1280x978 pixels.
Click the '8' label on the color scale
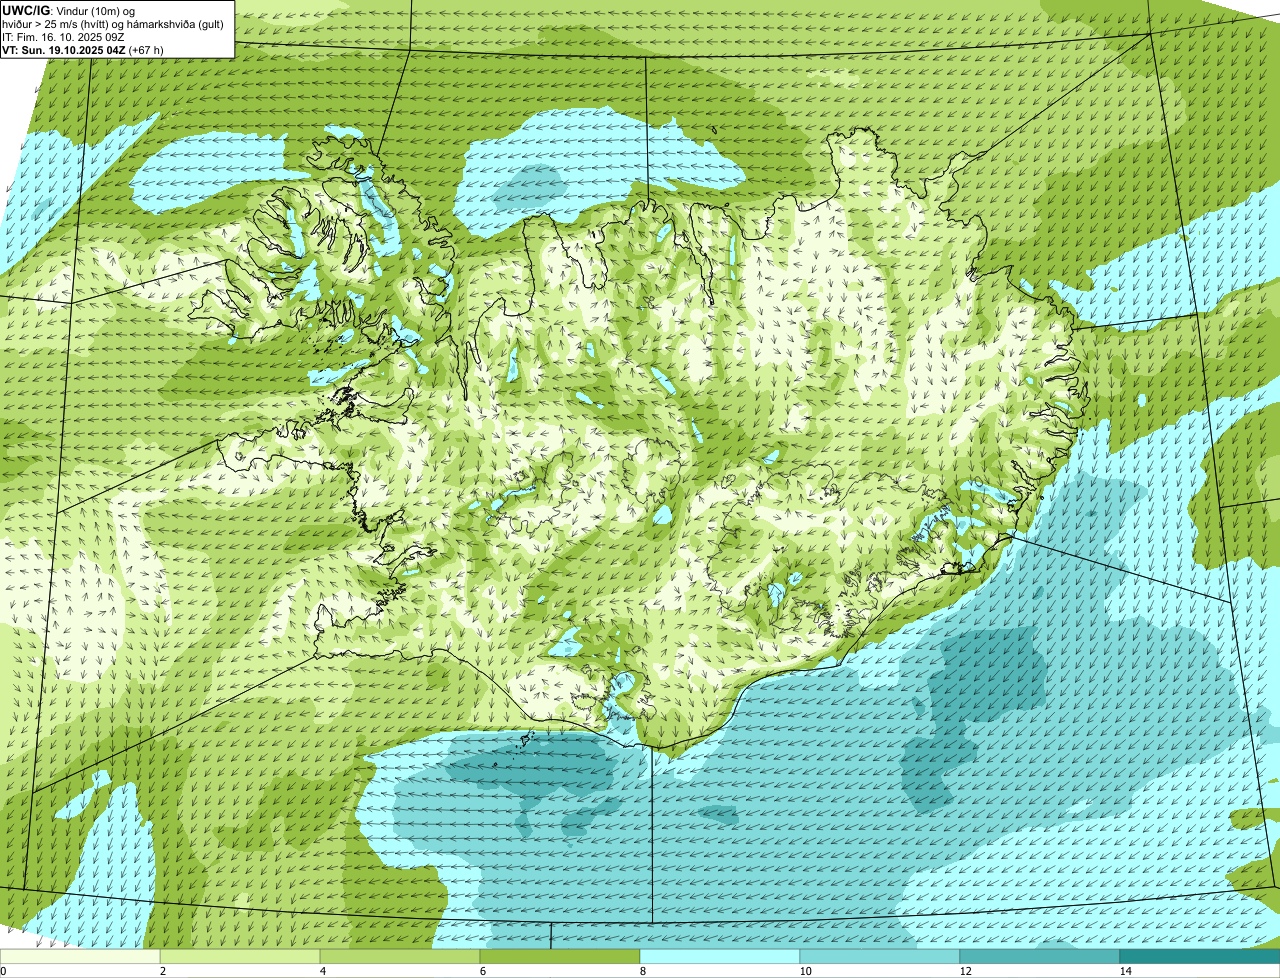[x=642, y=971]
